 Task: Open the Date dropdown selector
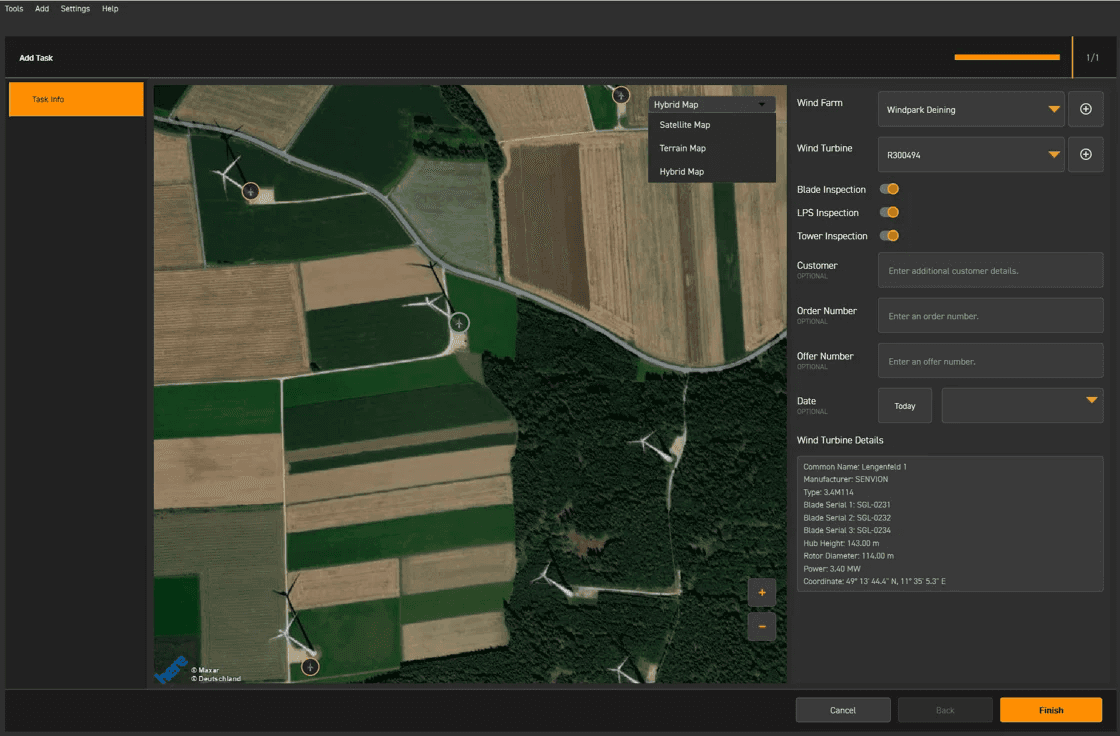point(1021,405)
